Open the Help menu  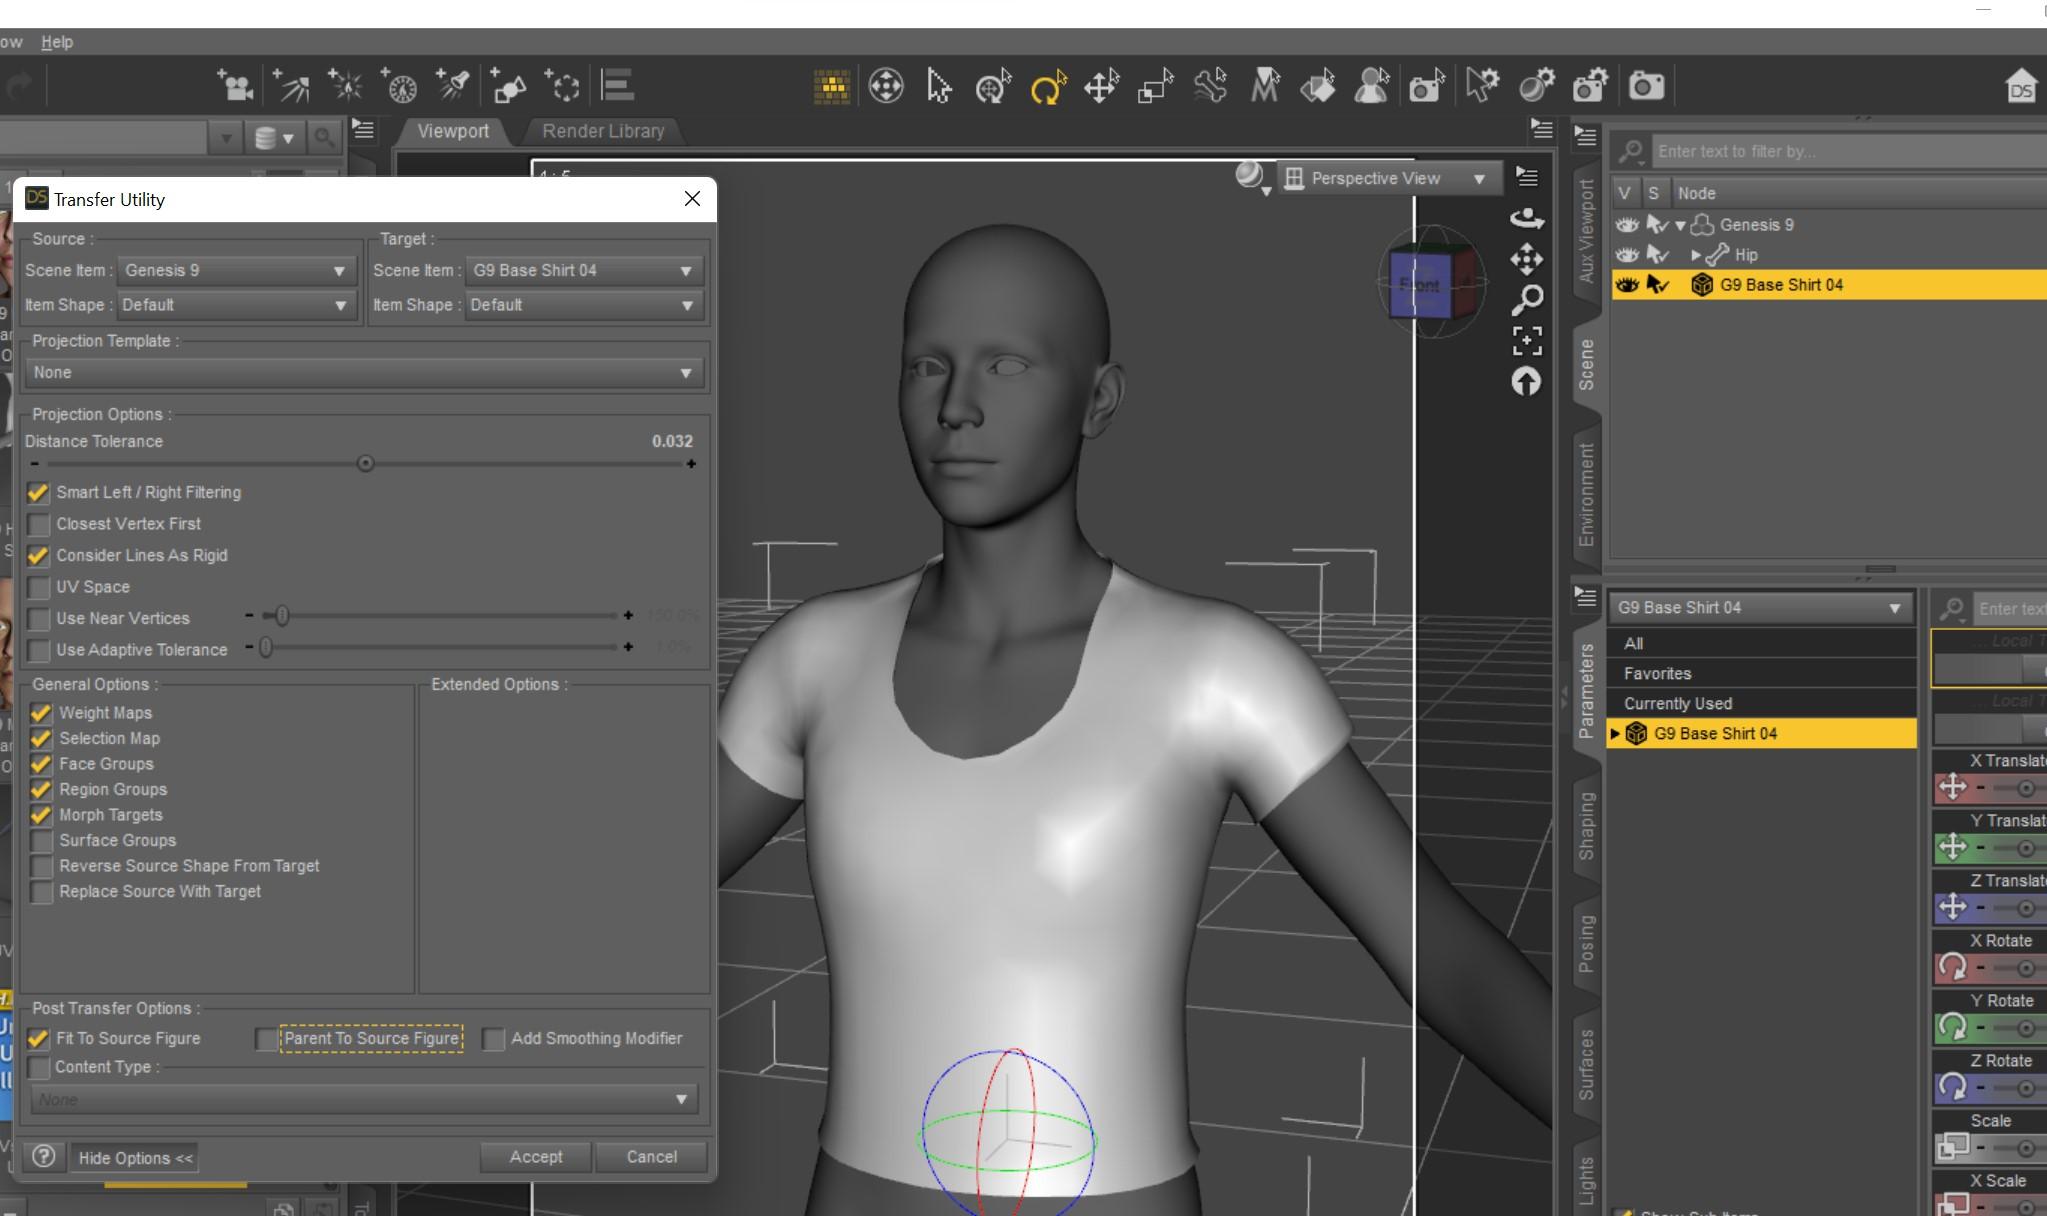[x=57, y=42]
